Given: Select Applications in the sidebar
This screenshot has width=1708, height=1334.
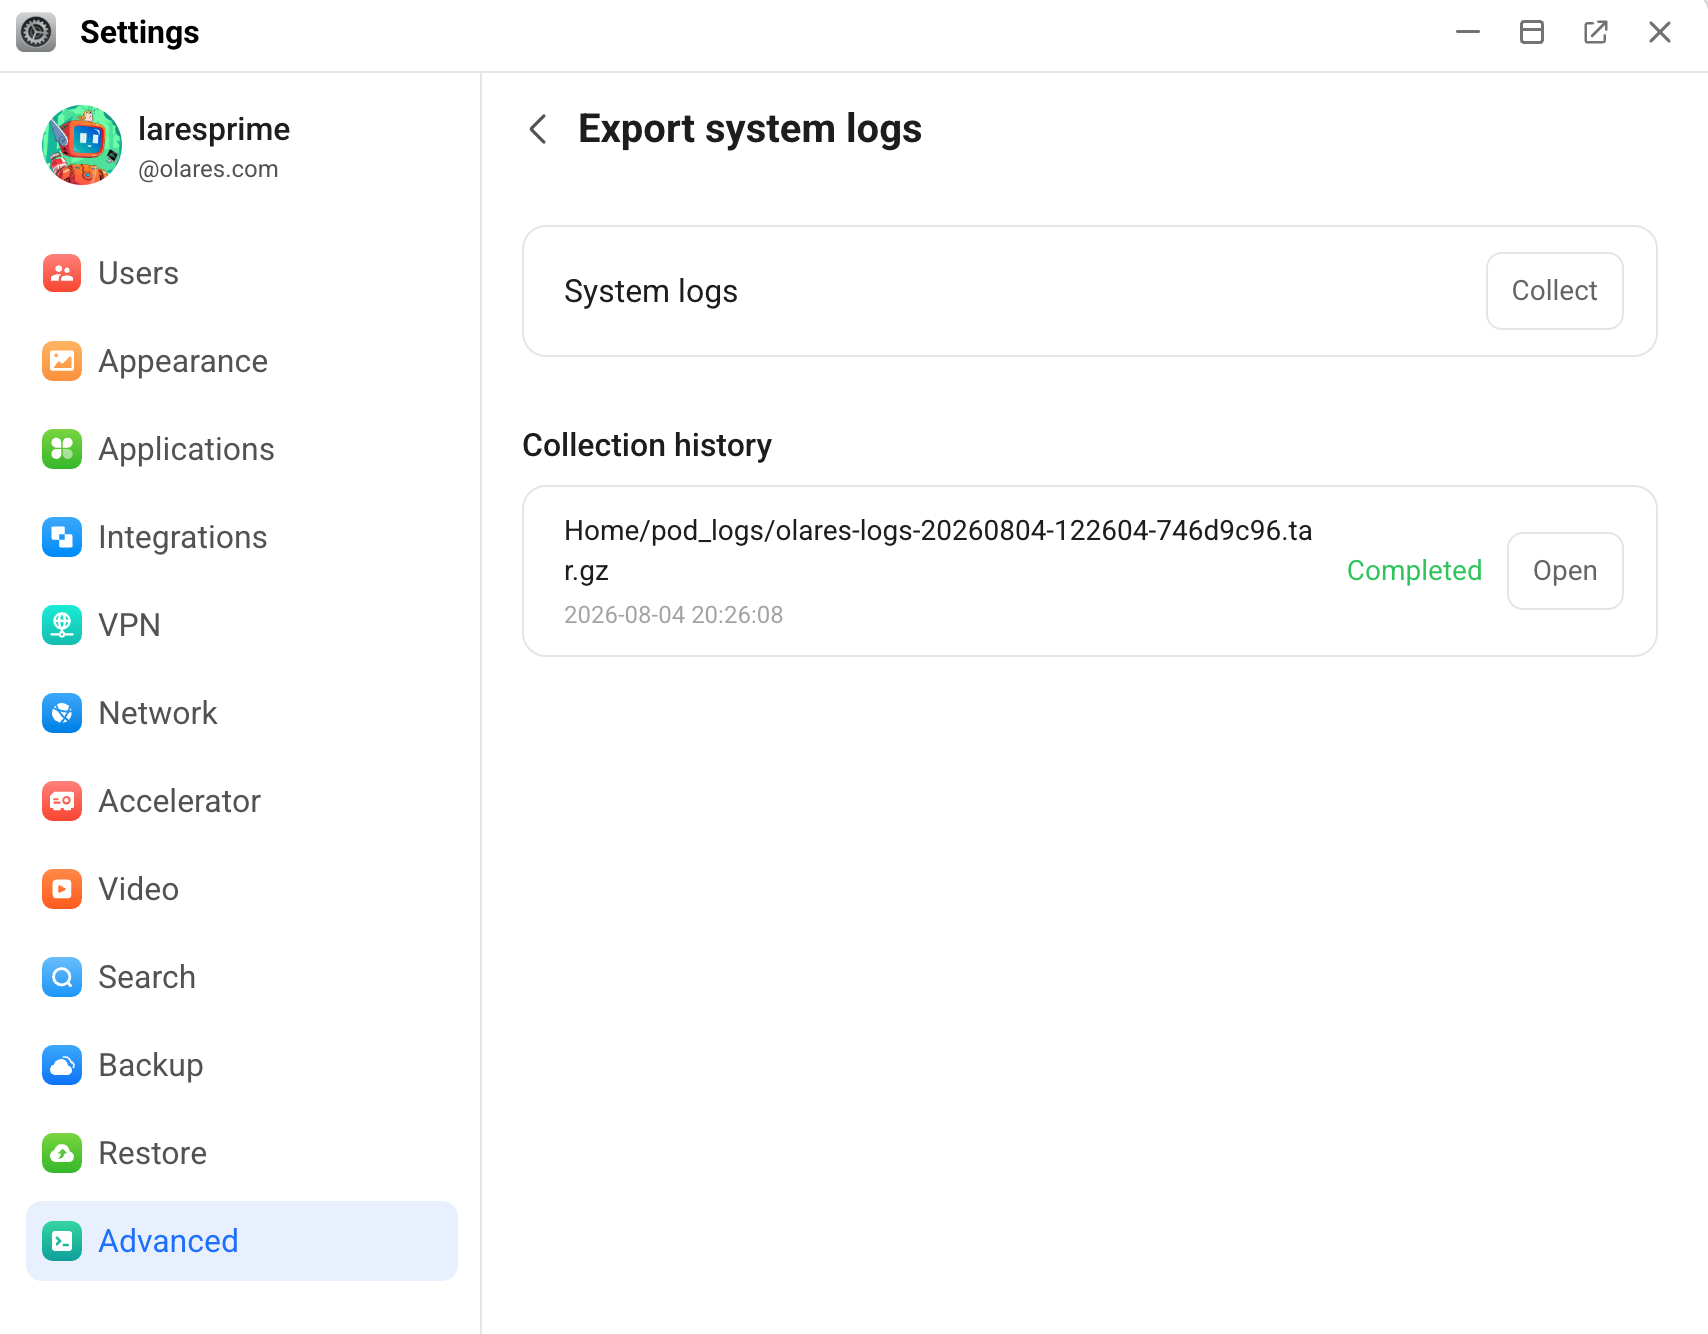Looking at the screenshot, I should [242, 449].
